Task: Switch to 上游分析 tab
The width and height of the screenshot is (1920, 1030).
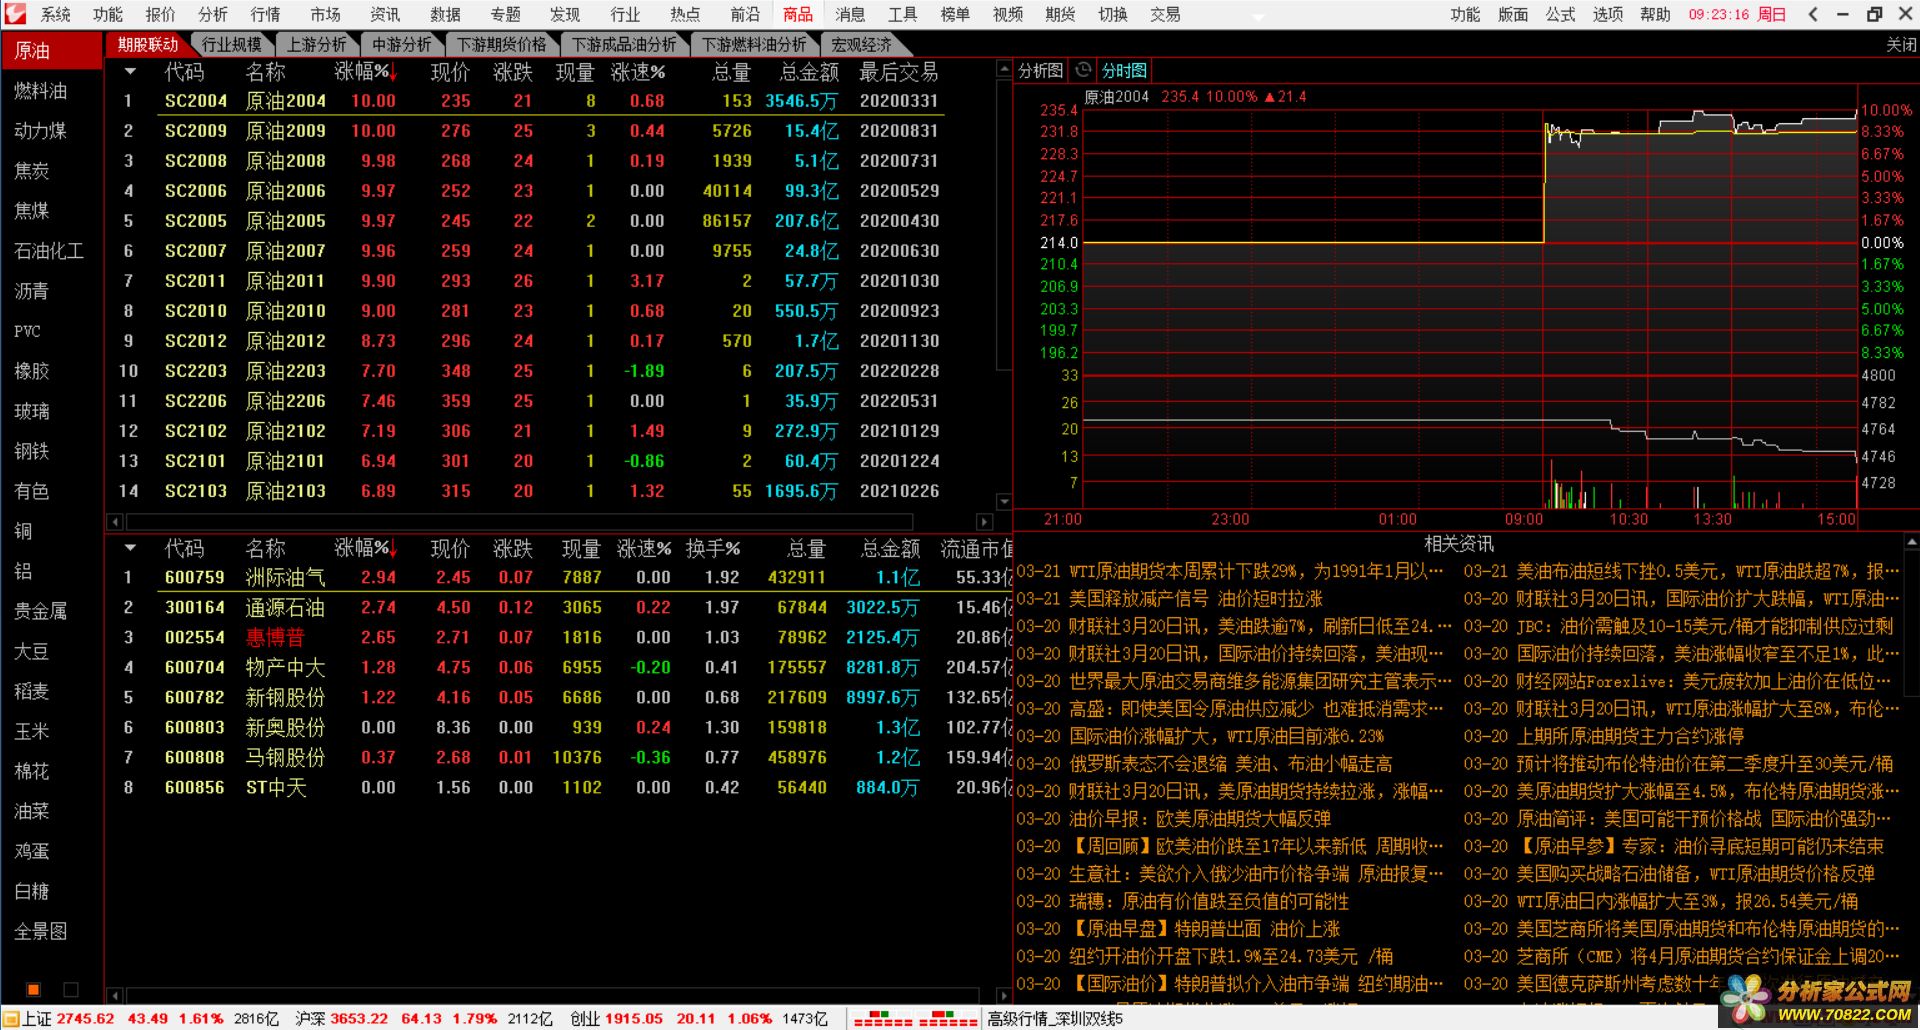Action: click(x=317, y=44)
